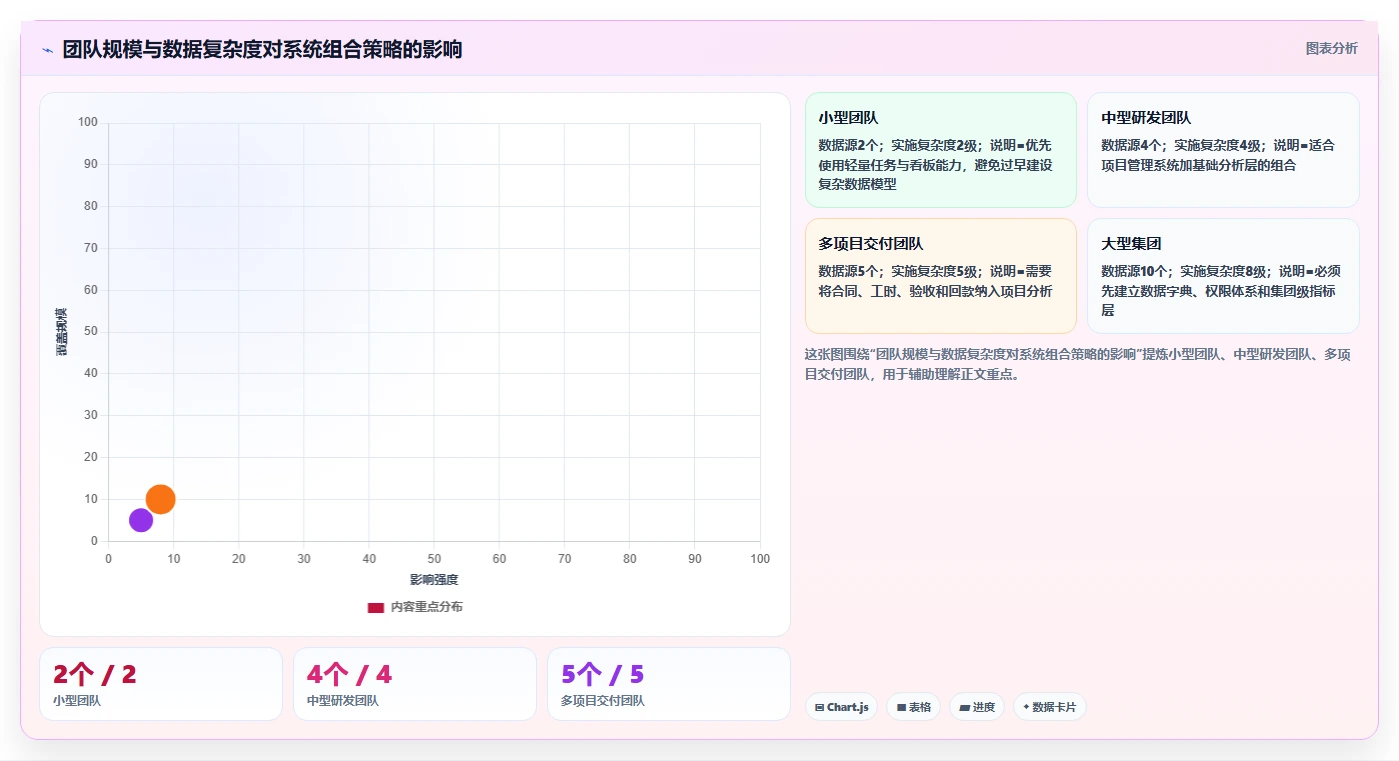Click the y-axis tick value 90
1399x761 pixels.
91,164
